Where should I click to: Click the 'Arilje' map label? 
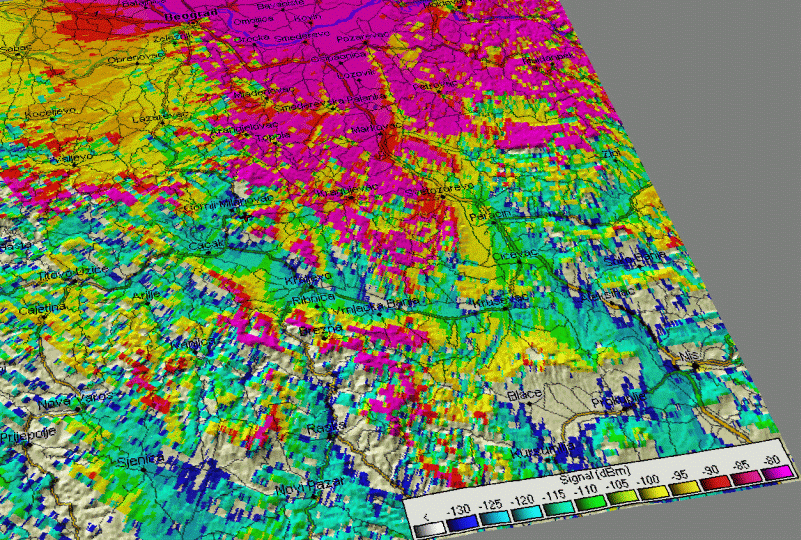point(146,295)
